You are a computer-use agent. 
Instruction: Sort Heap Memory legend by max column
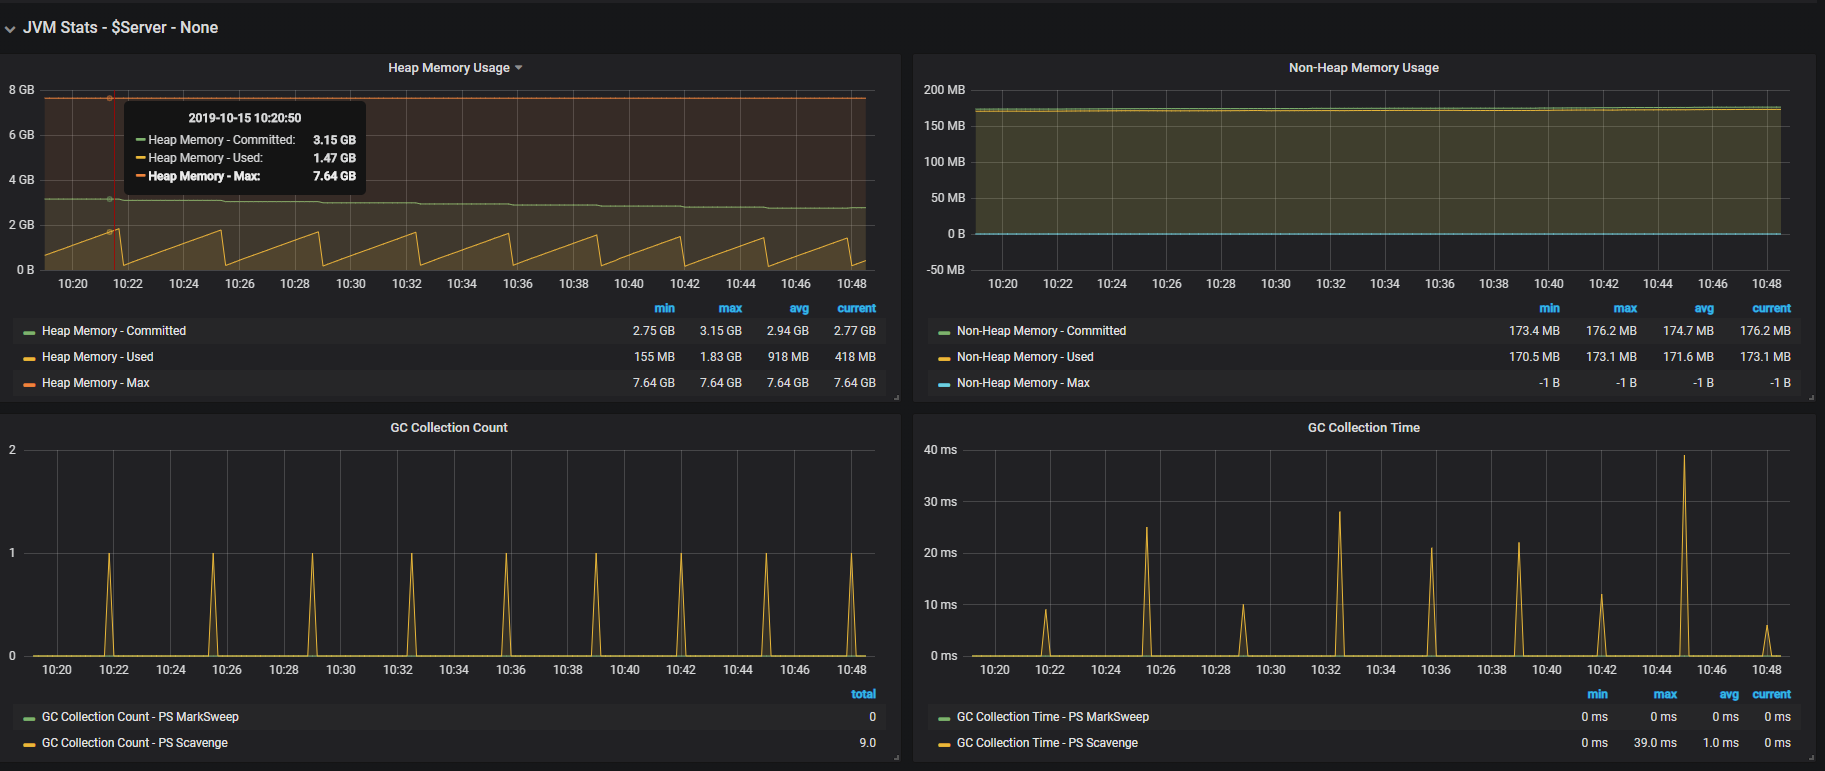pyautogui.click(x=730, y=308)
